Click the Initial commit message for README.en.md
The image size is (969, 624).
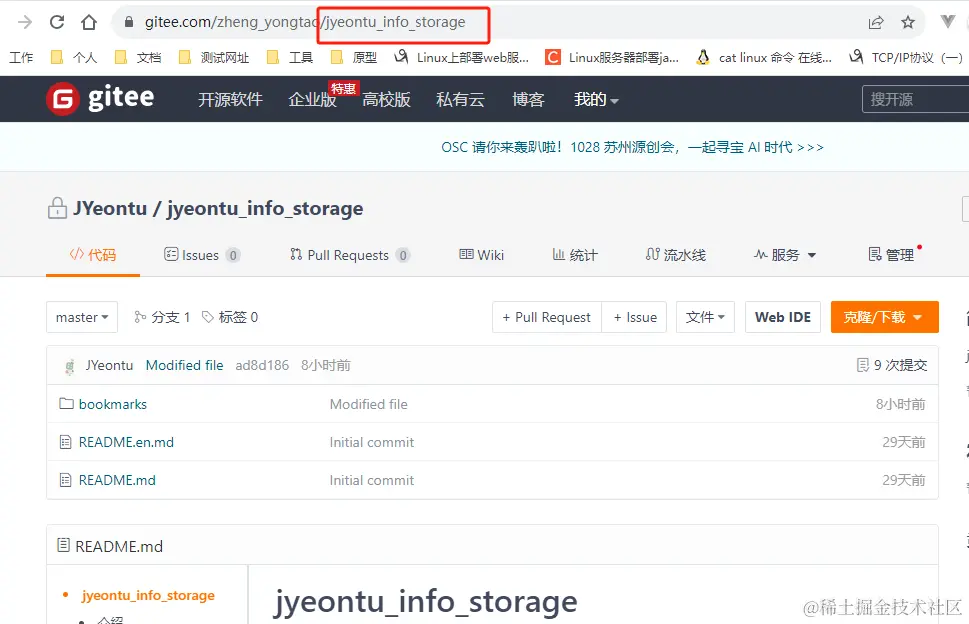(371, 442)
